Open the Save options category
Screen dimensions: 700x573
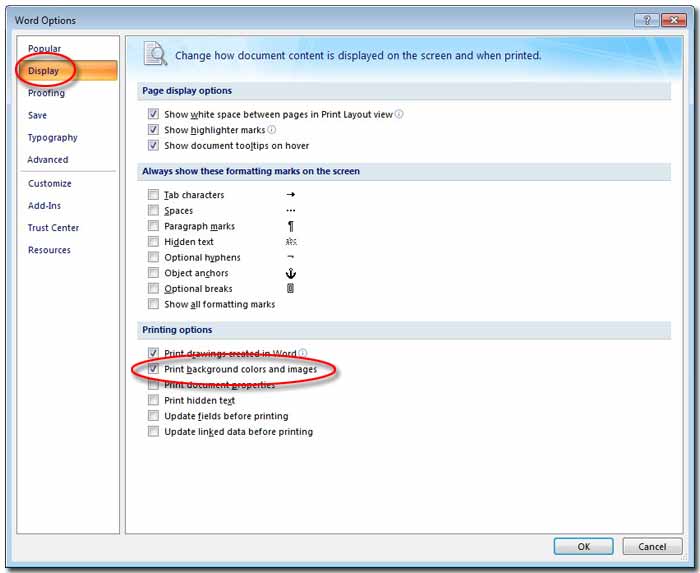[x=37, y=115]
